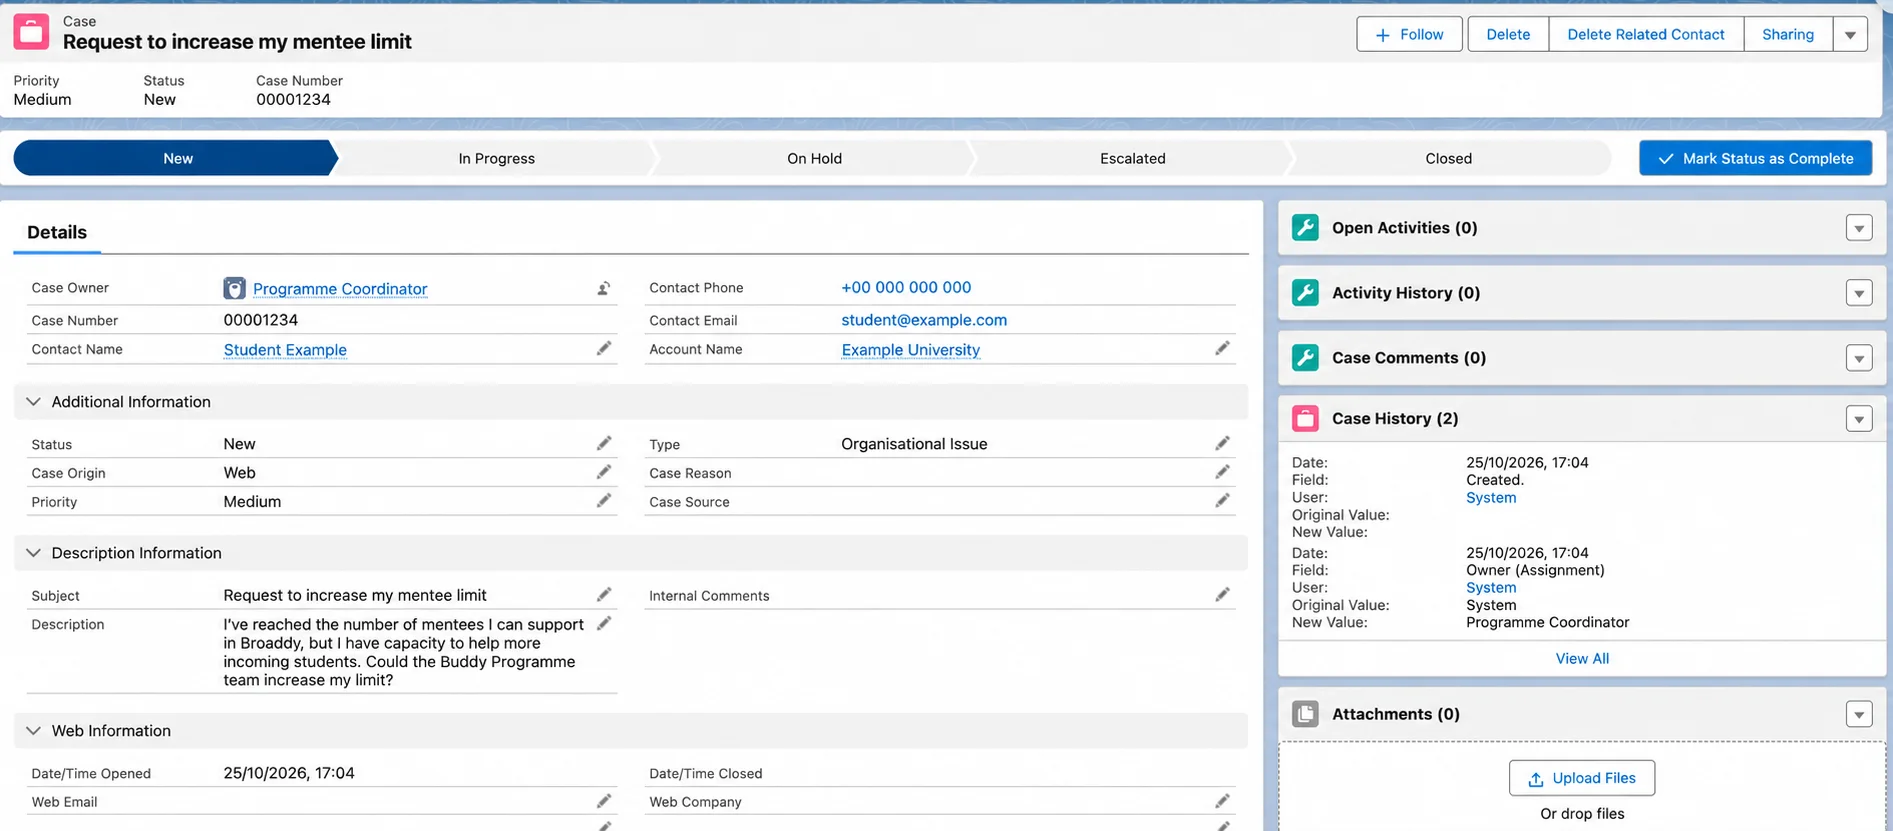
Task: Open the Attachments dropdown menu
Action: tap(1859, 714)
